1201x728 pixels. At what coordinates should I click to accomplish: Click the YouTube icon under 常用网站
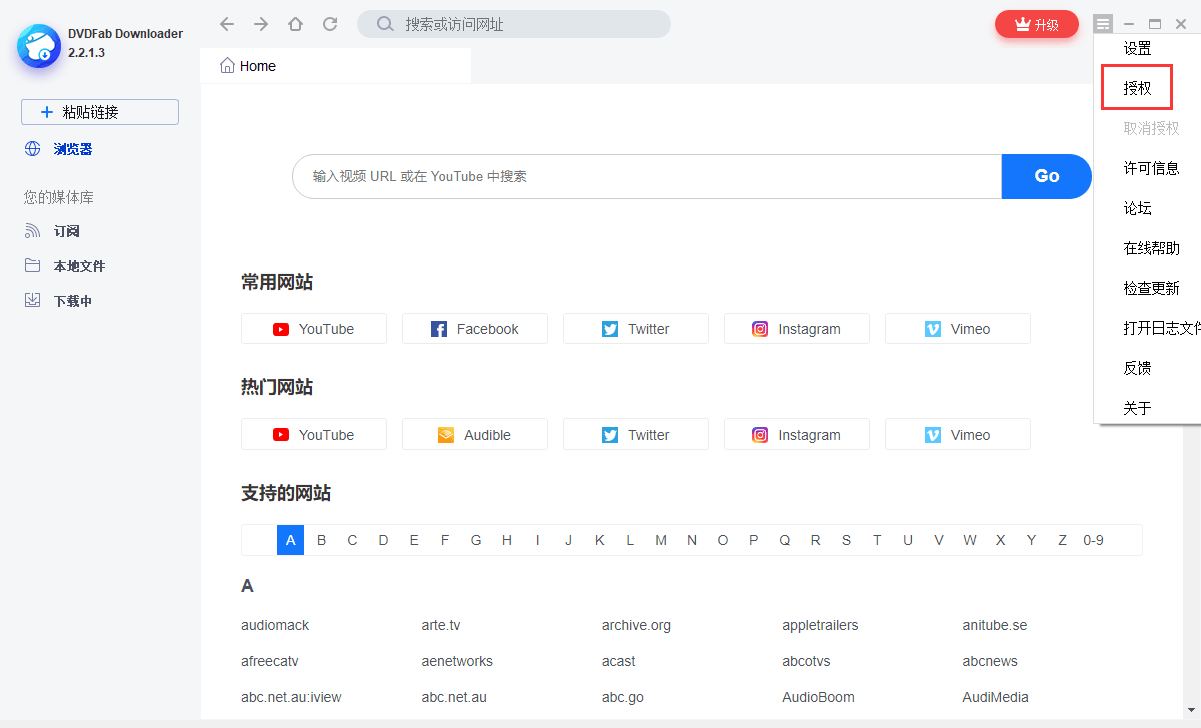[x=281, y=329]
